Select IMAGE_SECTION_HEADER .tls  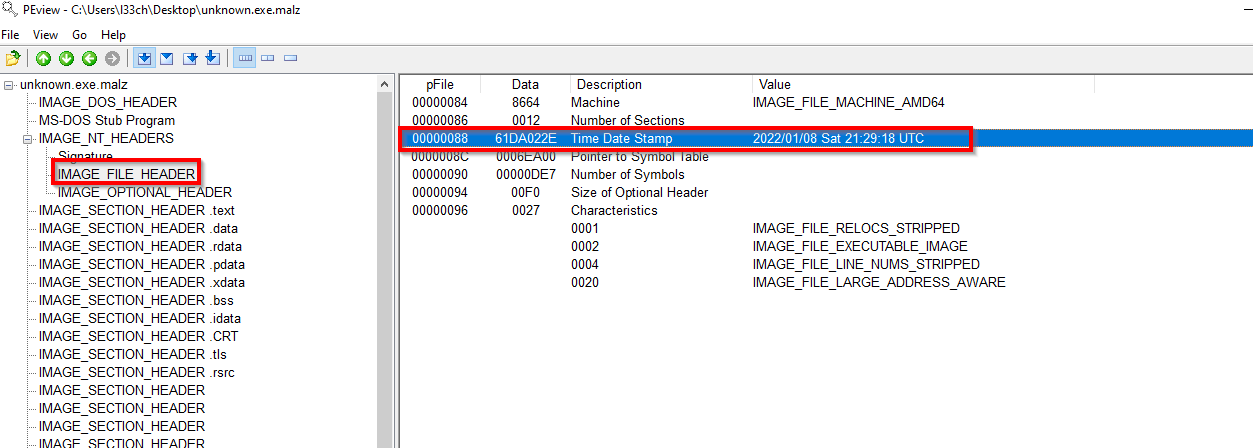134,354
